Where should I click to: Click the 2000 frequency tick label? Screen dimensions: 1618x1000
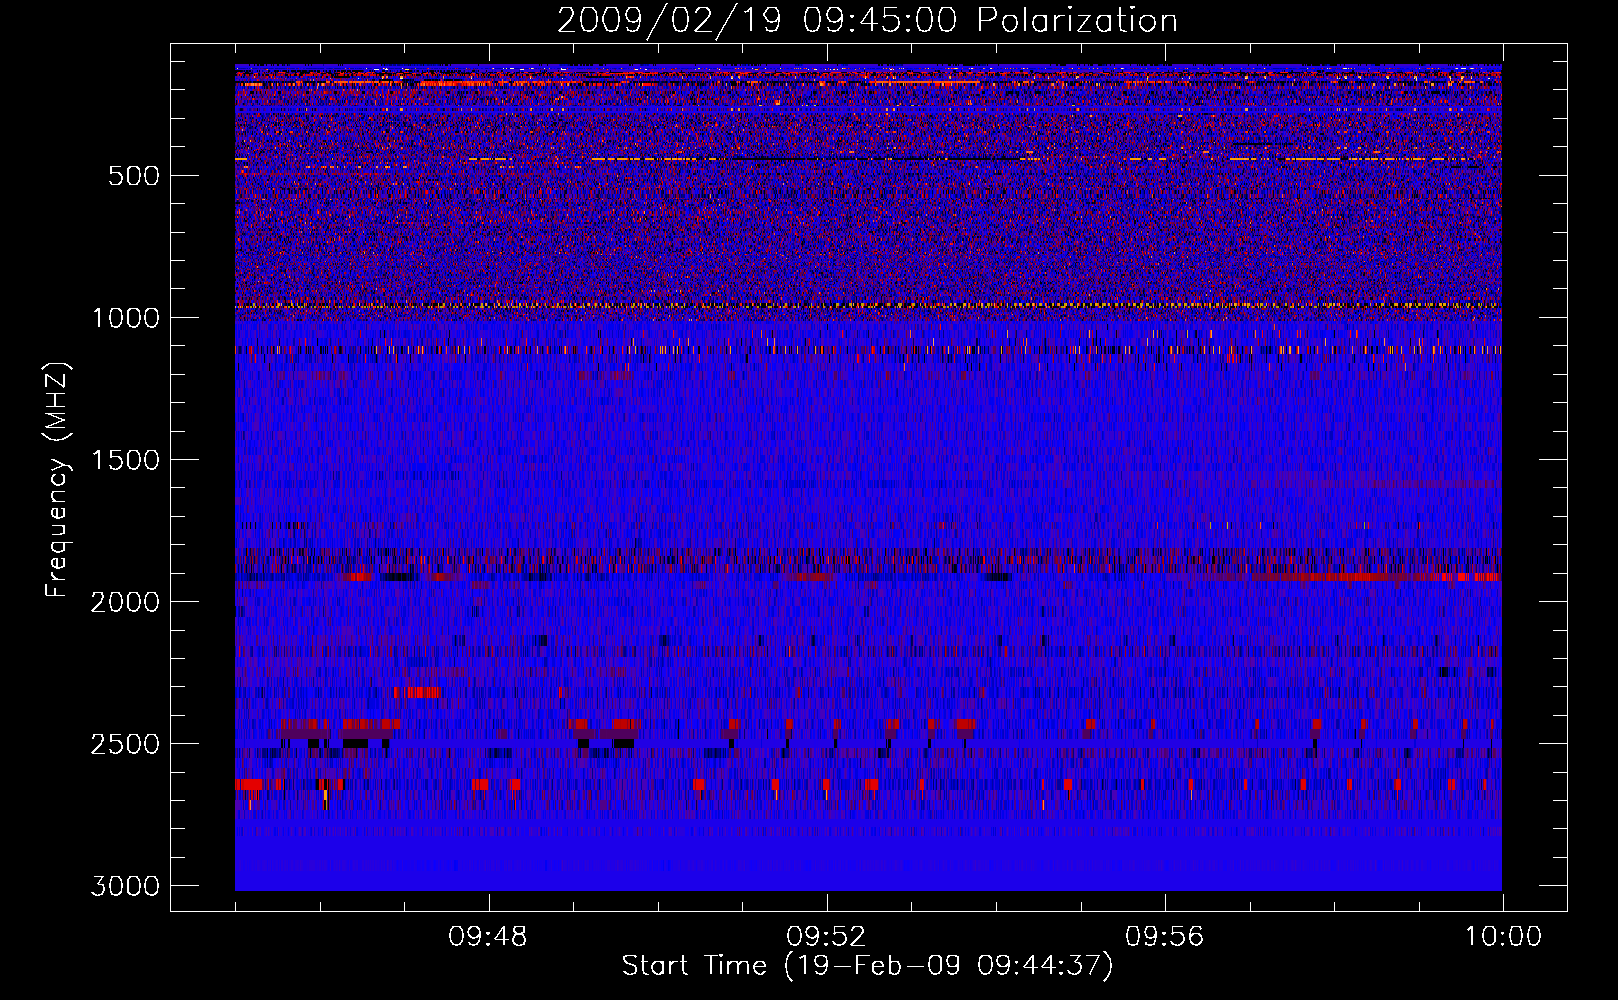coord(125,602)
